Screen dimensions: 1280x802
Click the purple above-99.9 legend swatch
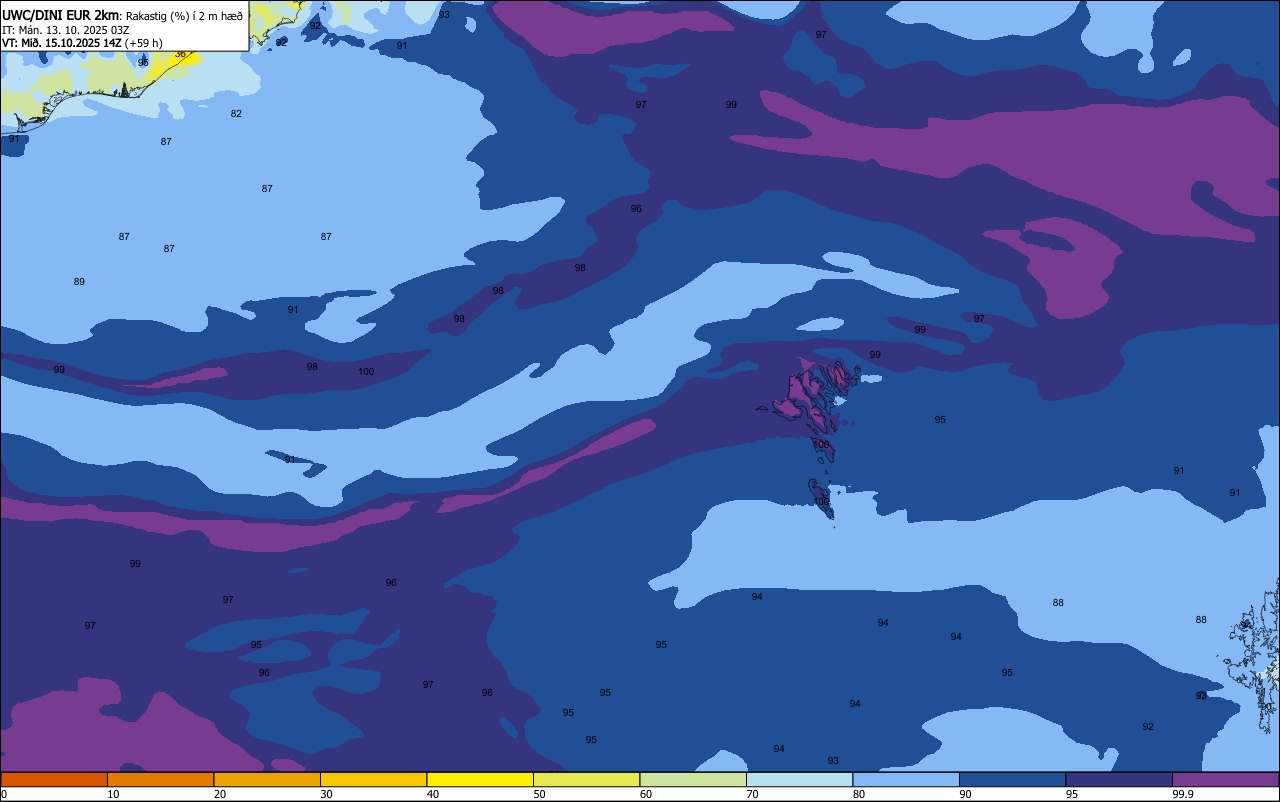1225,779
